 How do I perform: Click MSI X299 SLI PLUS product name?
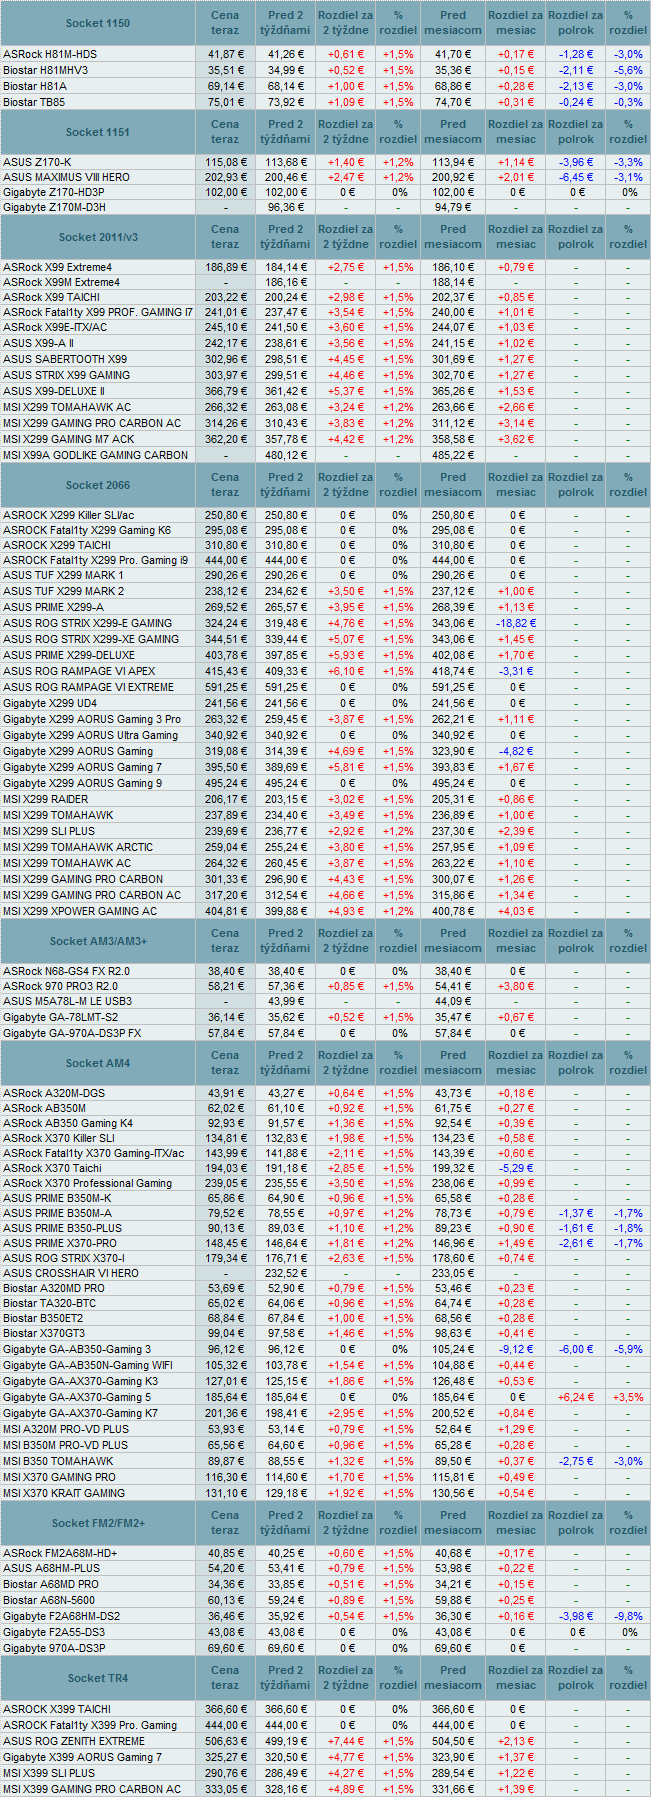pos(49,831)
